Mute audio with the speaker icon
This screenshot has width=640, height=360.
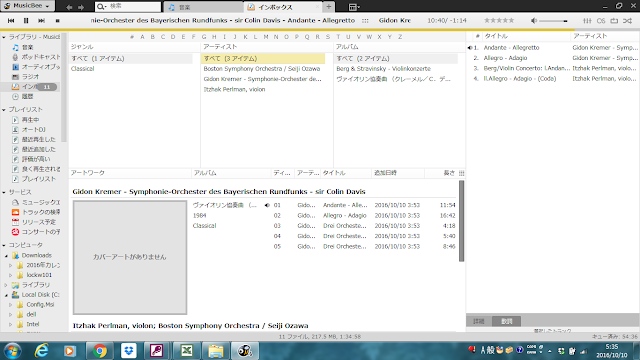click(534, 20)
